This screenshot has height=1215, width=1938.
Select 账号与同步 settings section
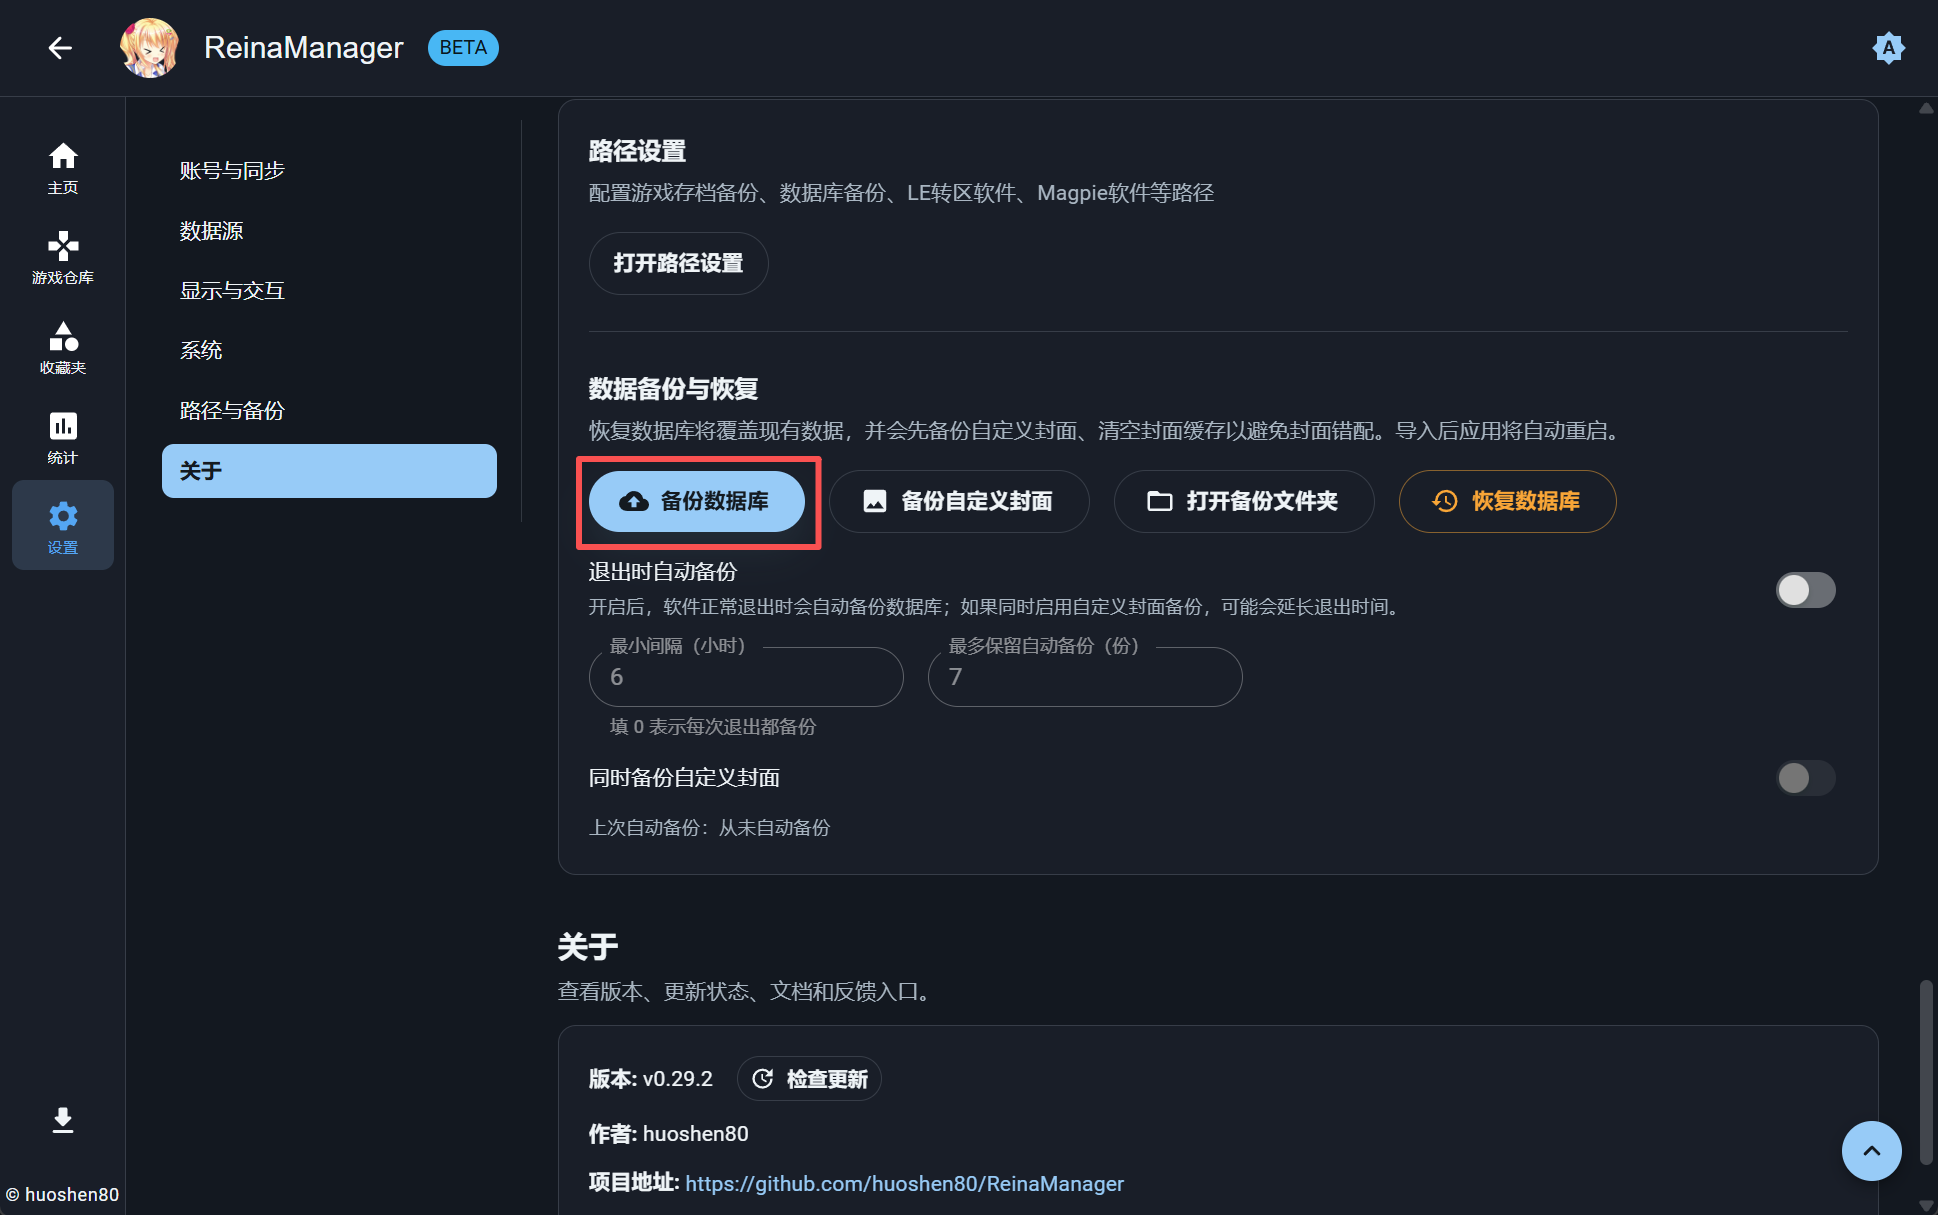pos(329,171)
